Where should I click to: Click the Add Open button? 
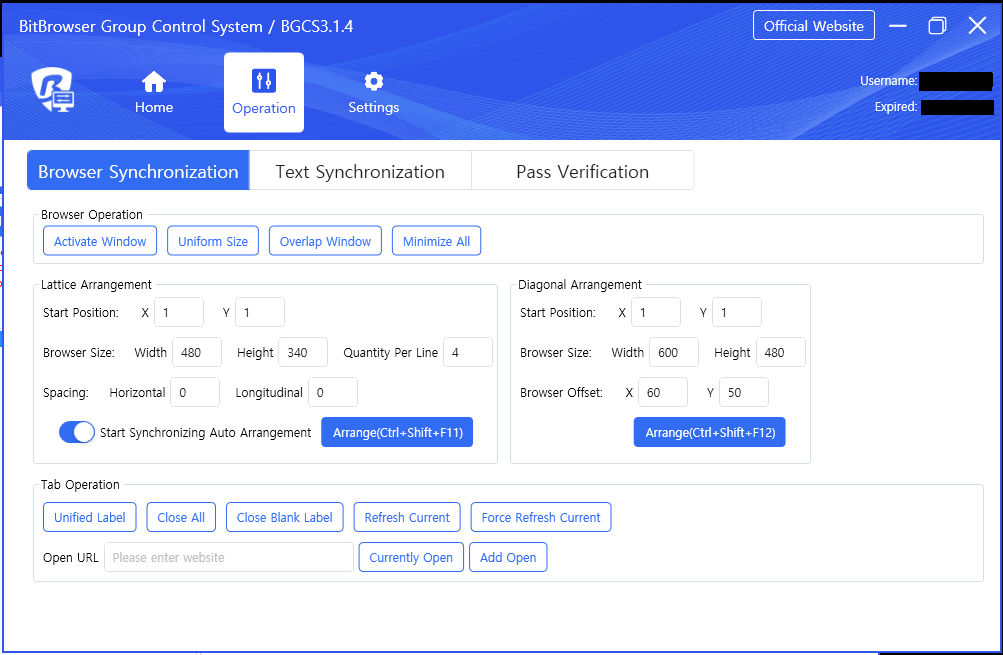(x=508, y=557)
